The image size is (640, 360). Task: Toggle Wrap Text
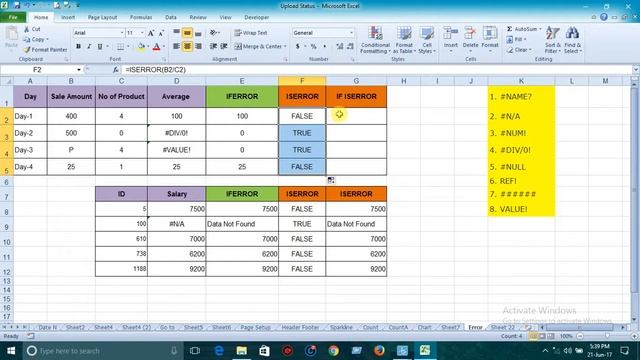[251, 33]
